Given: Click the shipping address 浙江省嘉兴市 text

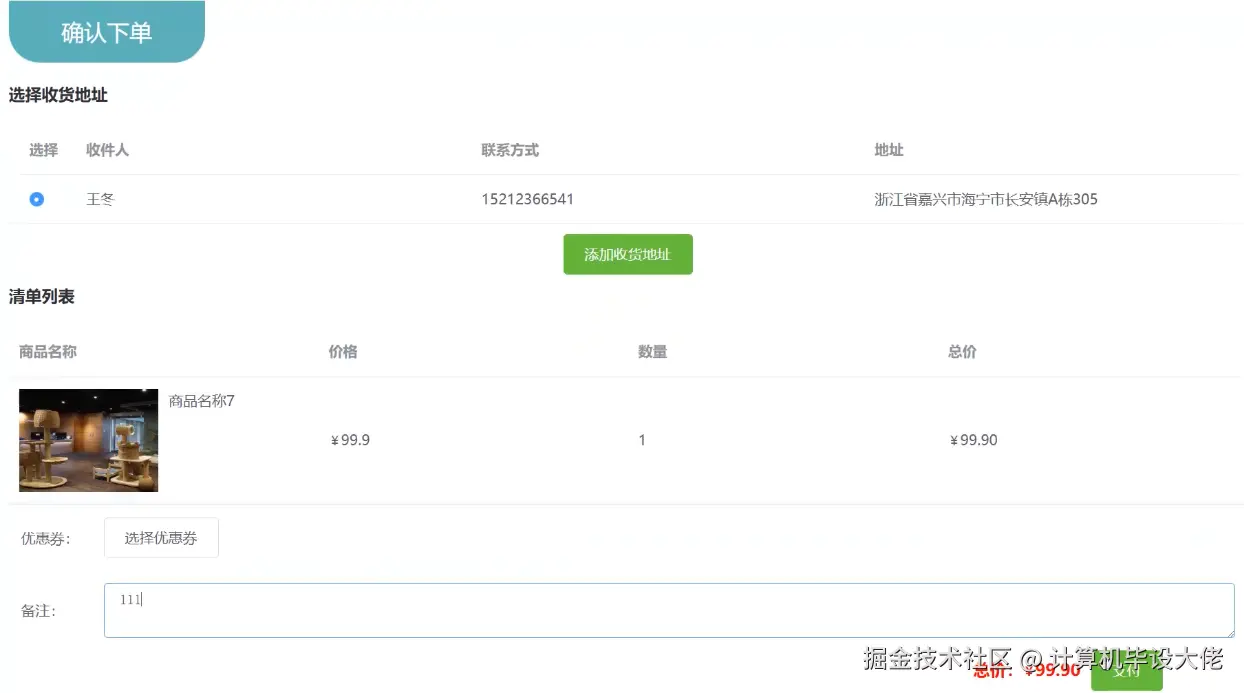Looking at the screenshot, I should [986, 199].
